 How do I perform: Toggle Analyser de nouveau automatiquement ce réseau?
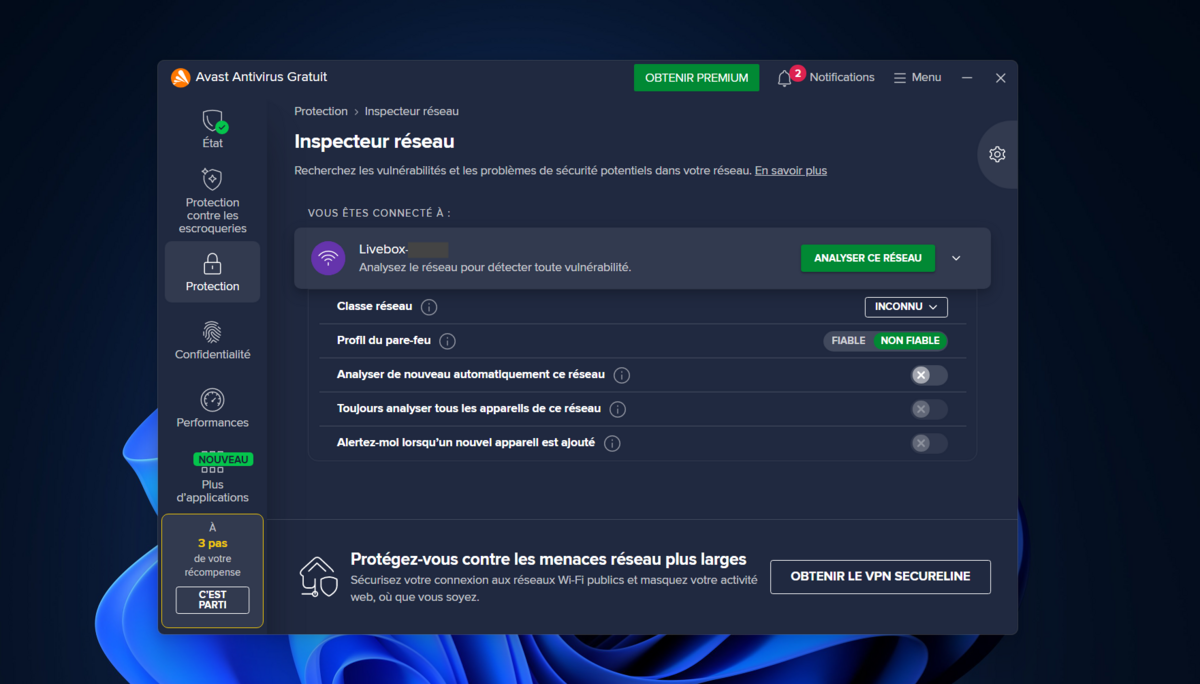coord(929,375)
